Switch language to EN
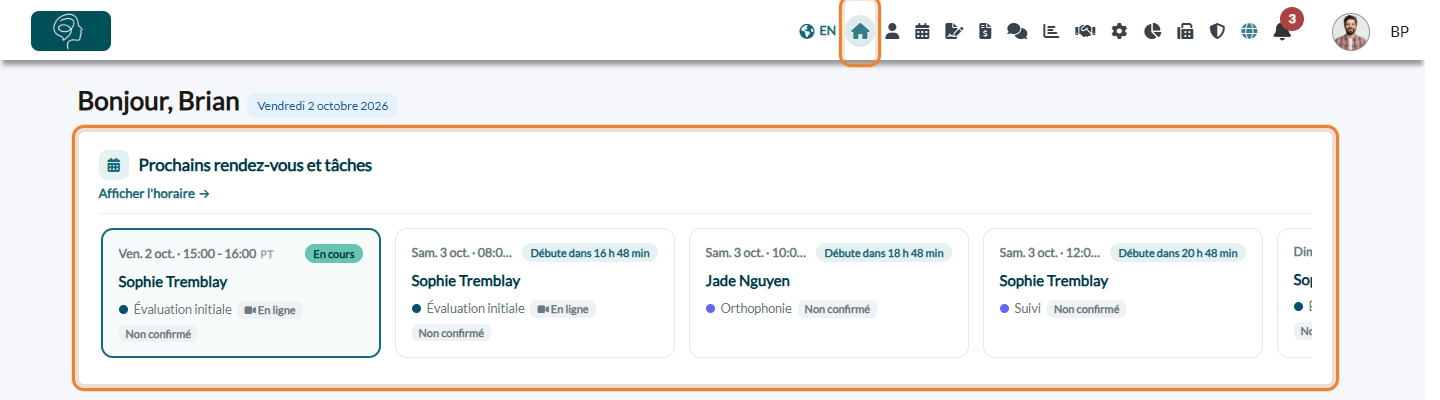Viewport: 1440px width, 400px height. [818, 31]
